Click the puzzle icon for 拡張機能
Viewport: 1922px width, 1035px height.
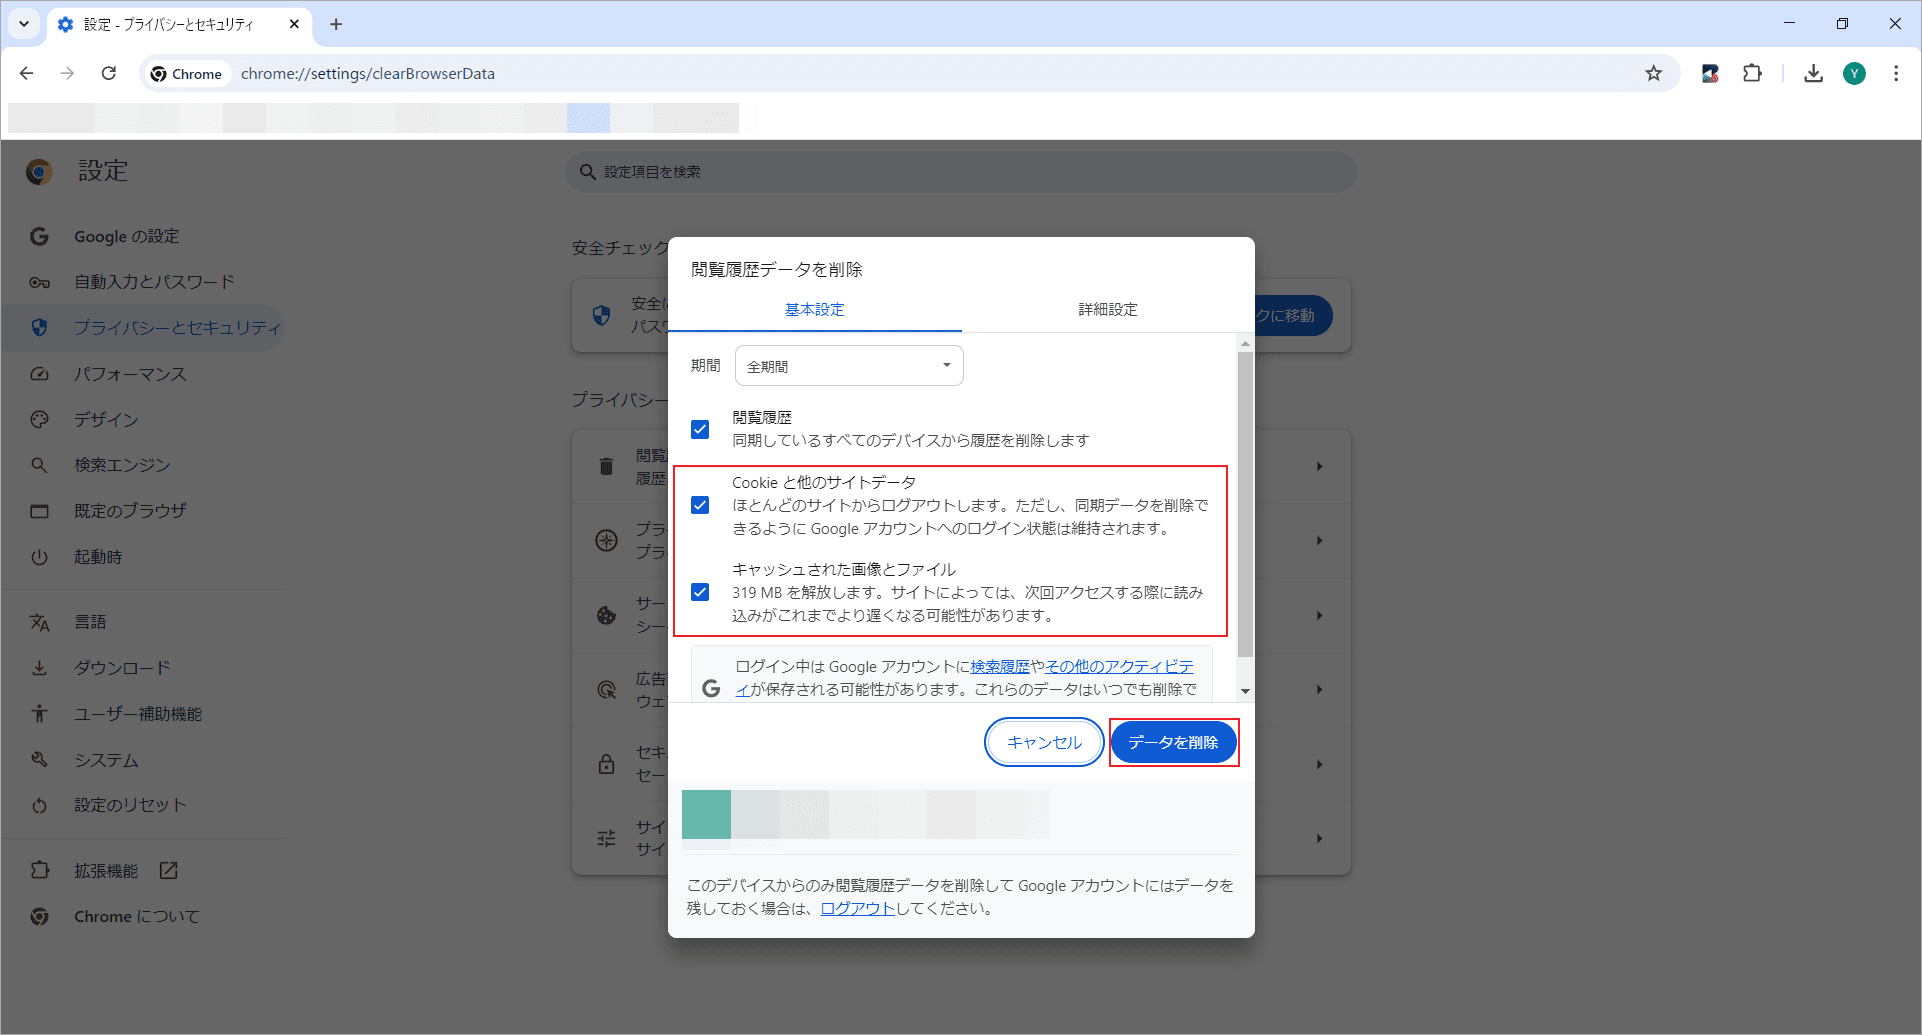click(x=39, y=870)
